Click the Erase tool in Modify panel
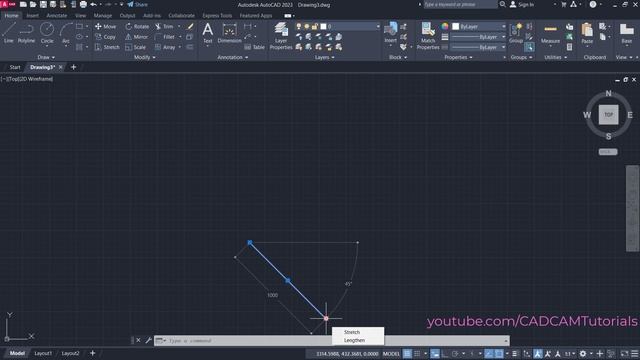 click(x=190, y=27)
